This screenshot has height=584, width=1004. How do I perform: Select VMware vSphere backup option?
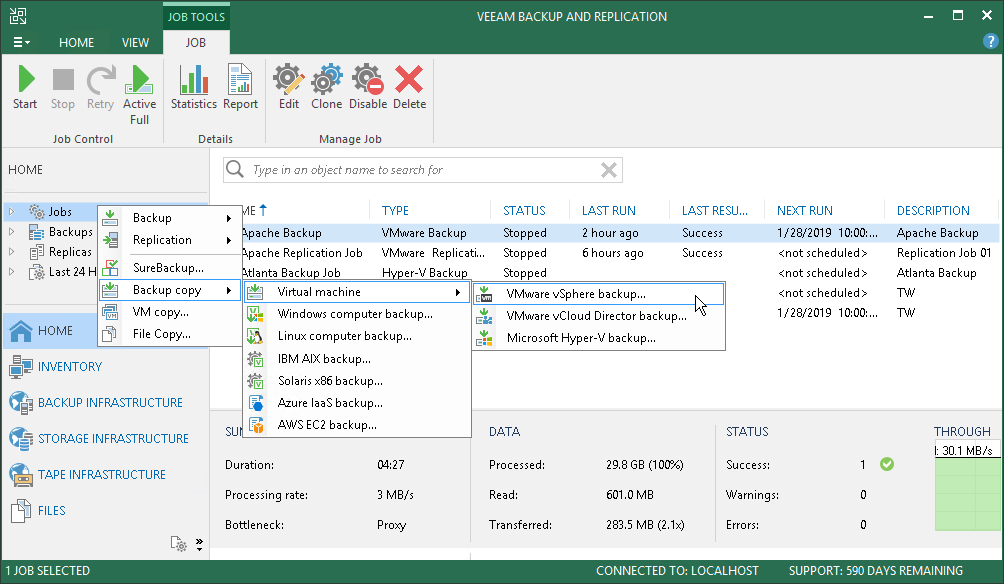click(575, 294)
